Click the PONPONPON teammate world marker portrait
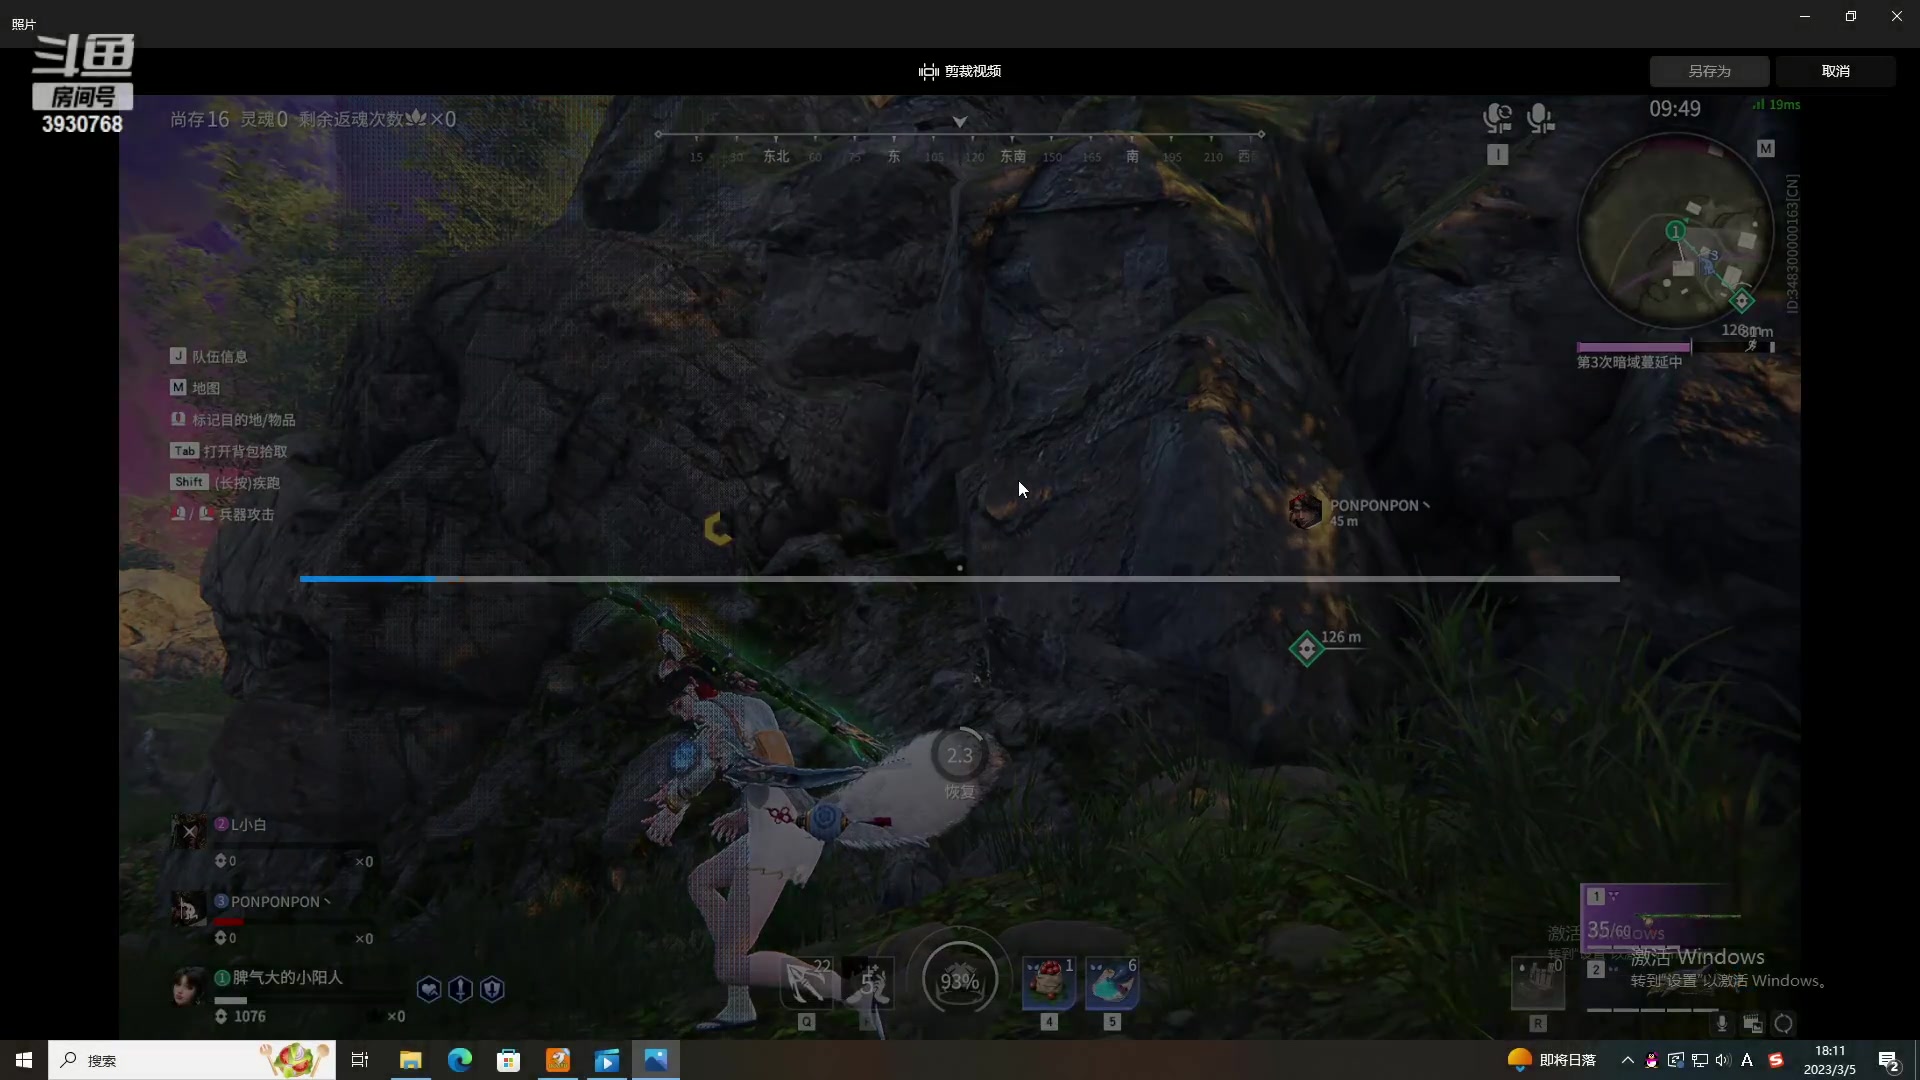This screenshot has height=1080, width=1920. click(1305, 511)
